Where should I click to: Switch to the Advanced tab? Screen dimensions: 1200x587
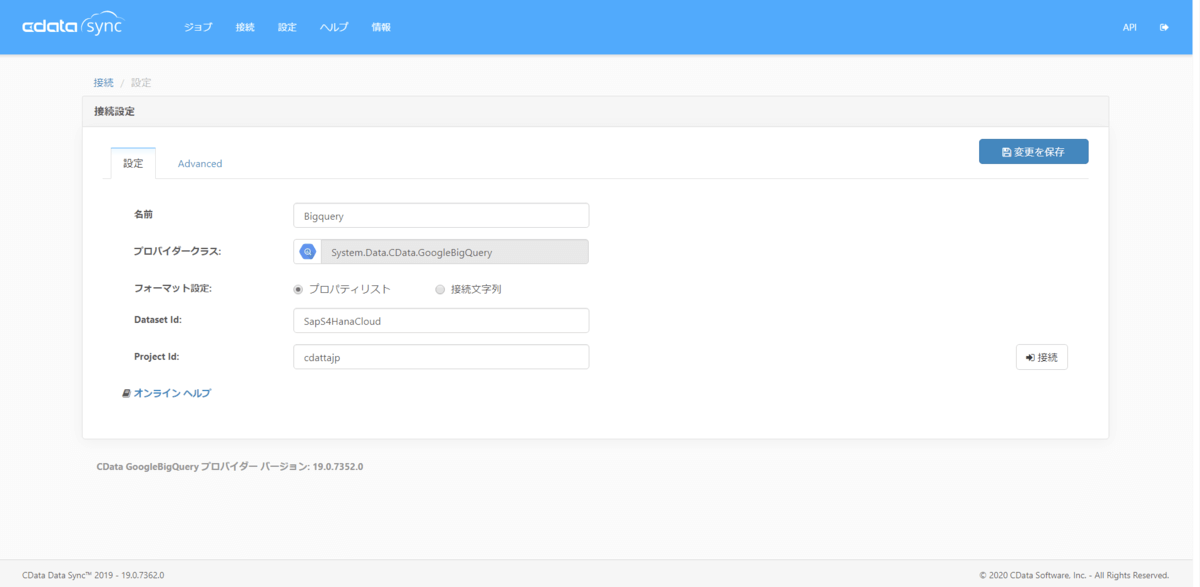pos(200,163)
